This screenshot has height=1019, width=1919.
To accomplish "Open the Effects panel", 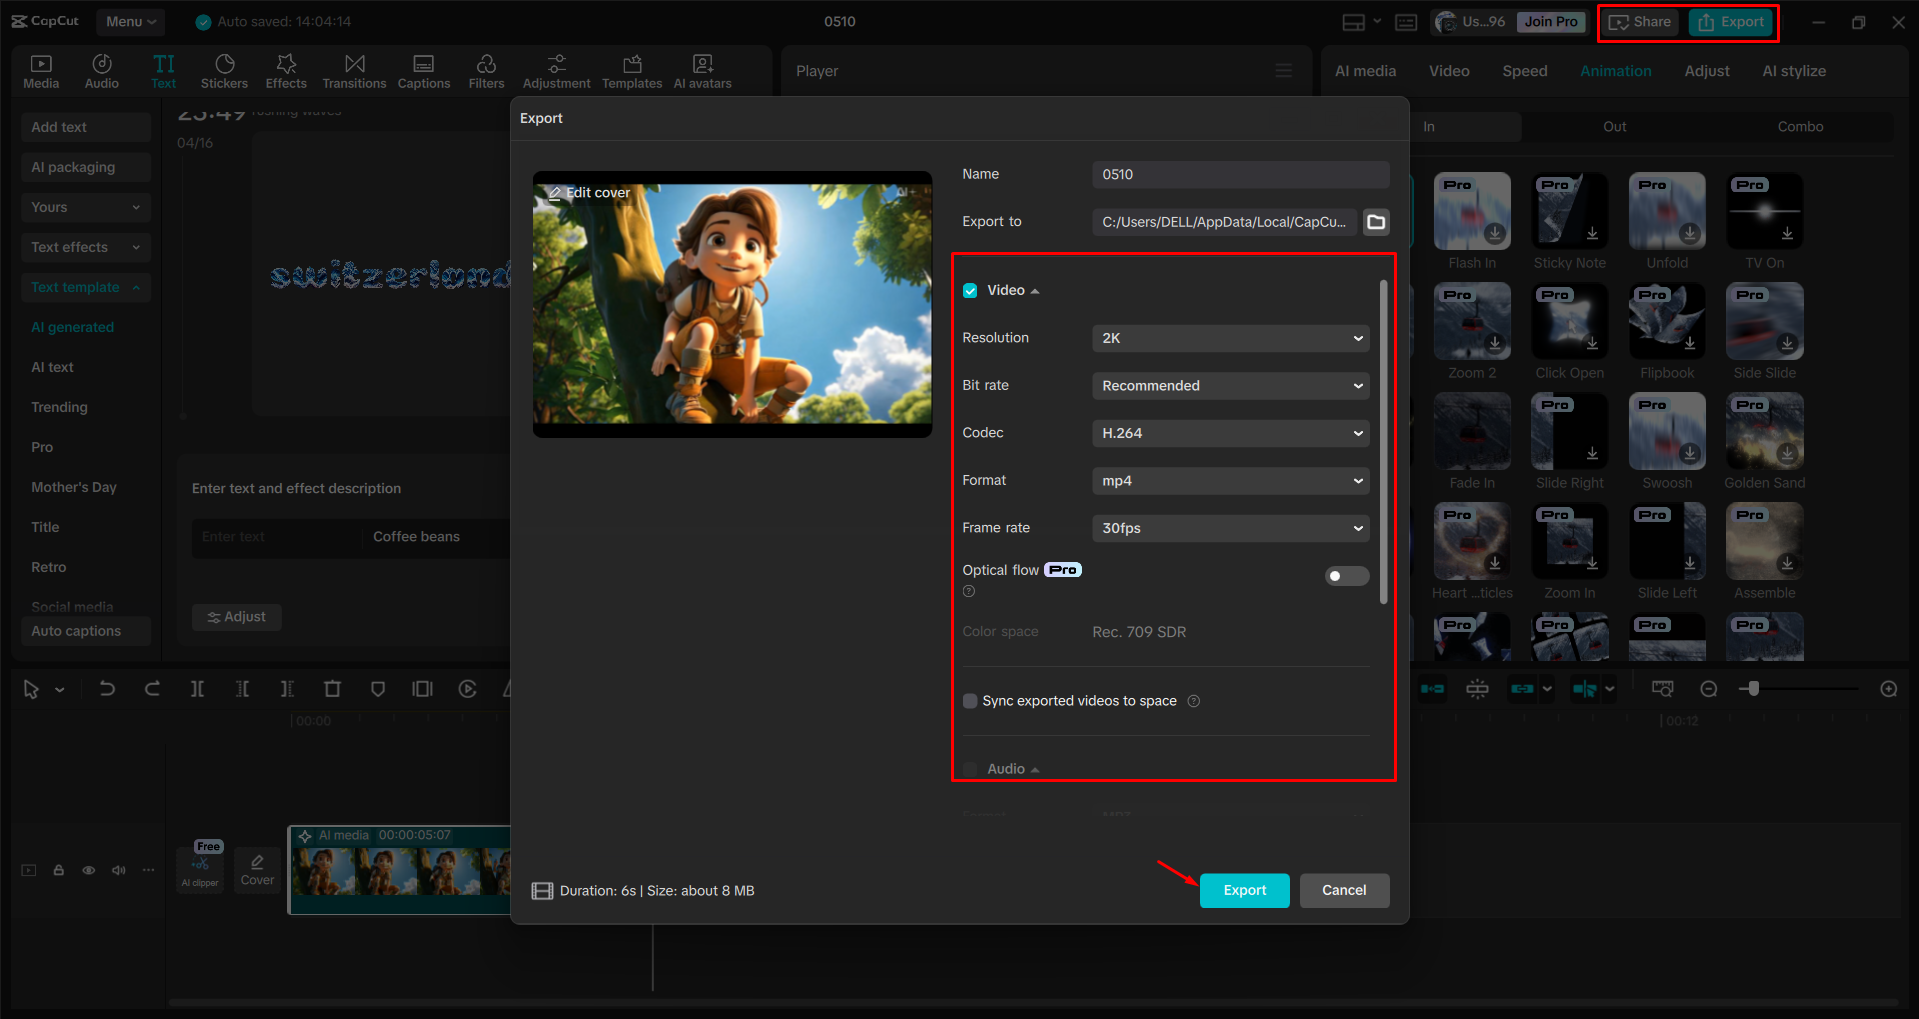I will click(x=286, y=70).
